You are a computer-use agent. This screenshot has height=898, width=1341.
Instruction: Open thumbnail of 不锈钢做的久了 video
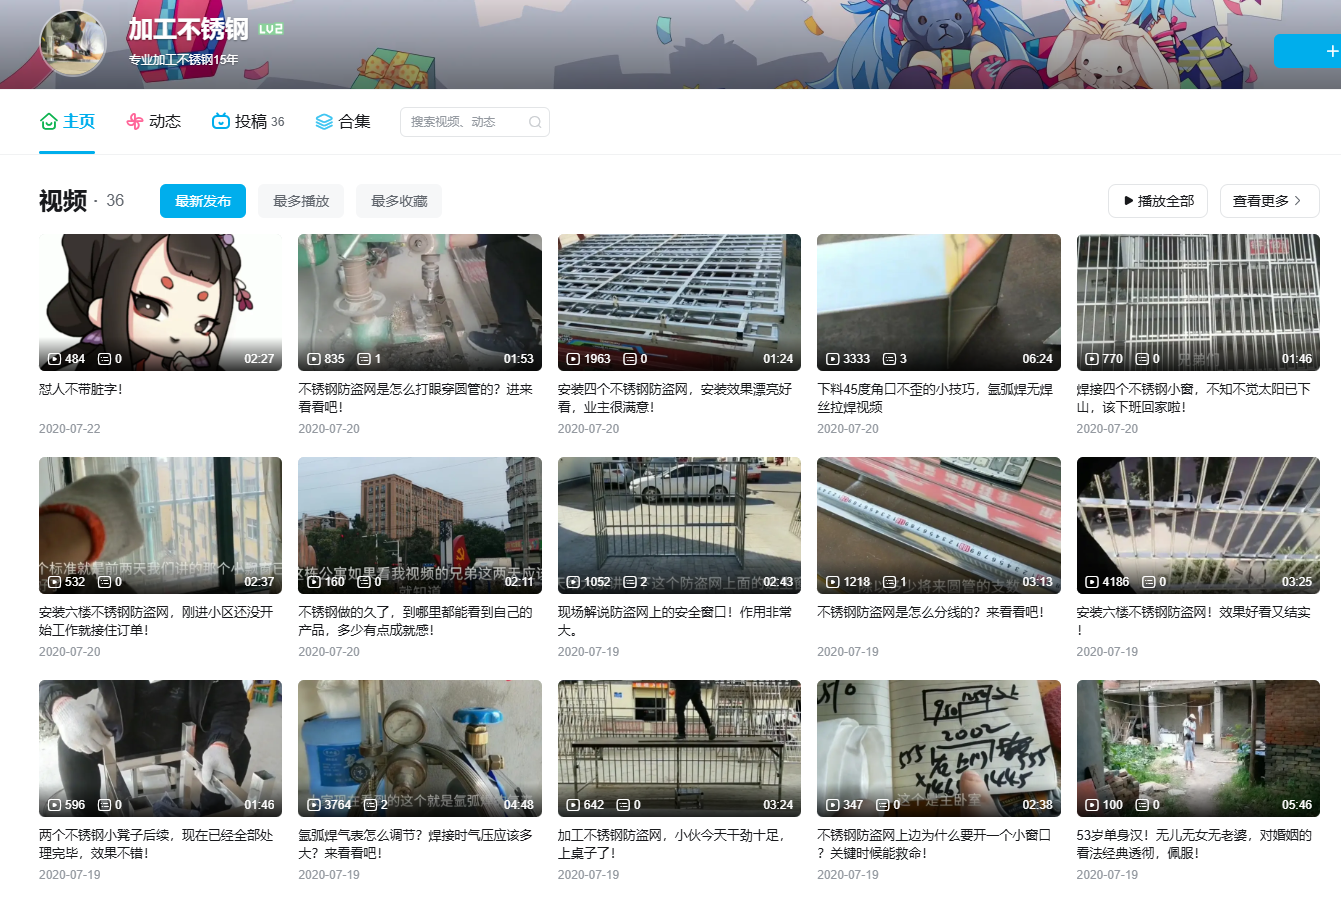pyautogui.click(x=420, y=526)
